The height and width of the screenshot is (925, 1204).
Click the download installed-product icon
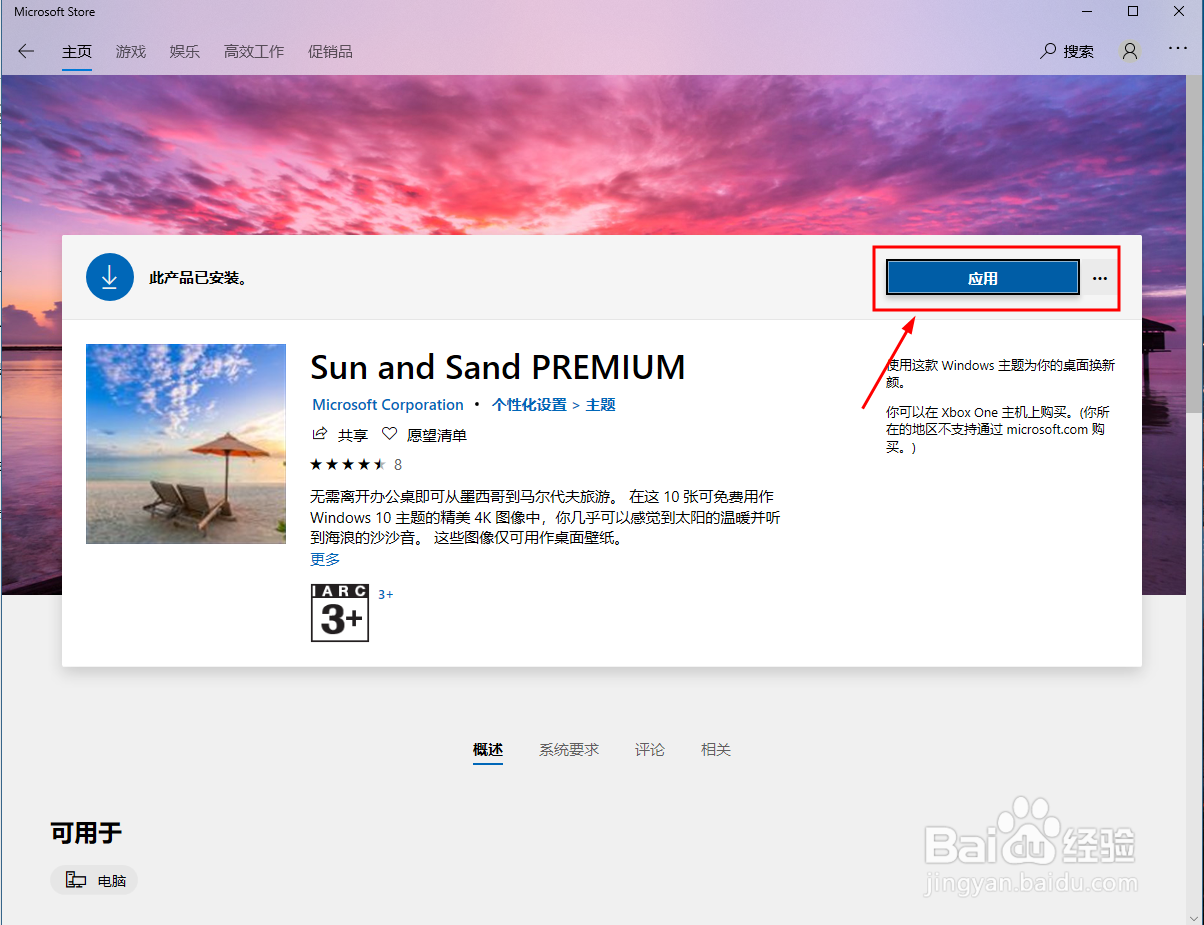click(x=110, y=277)
